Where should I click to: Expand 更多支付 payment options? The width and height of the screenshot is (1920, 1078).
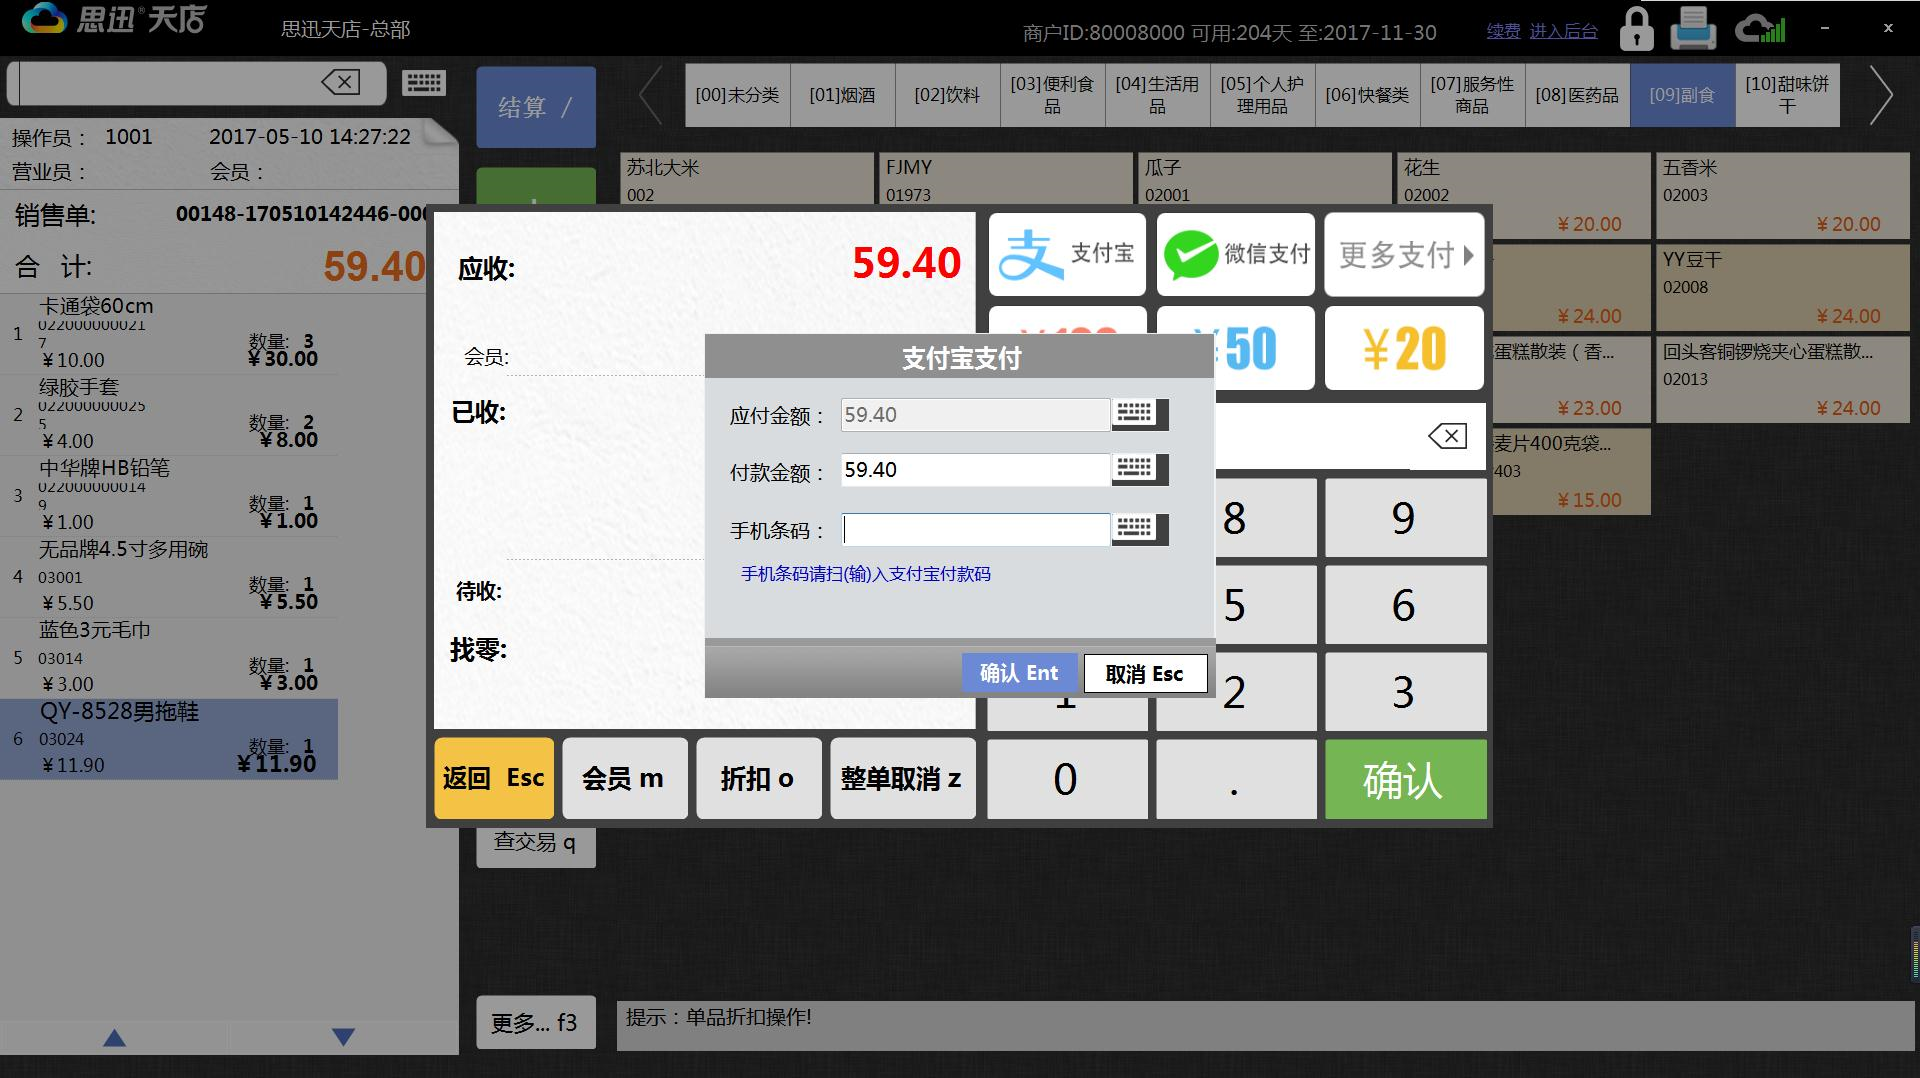click(x=1404, y=254)
